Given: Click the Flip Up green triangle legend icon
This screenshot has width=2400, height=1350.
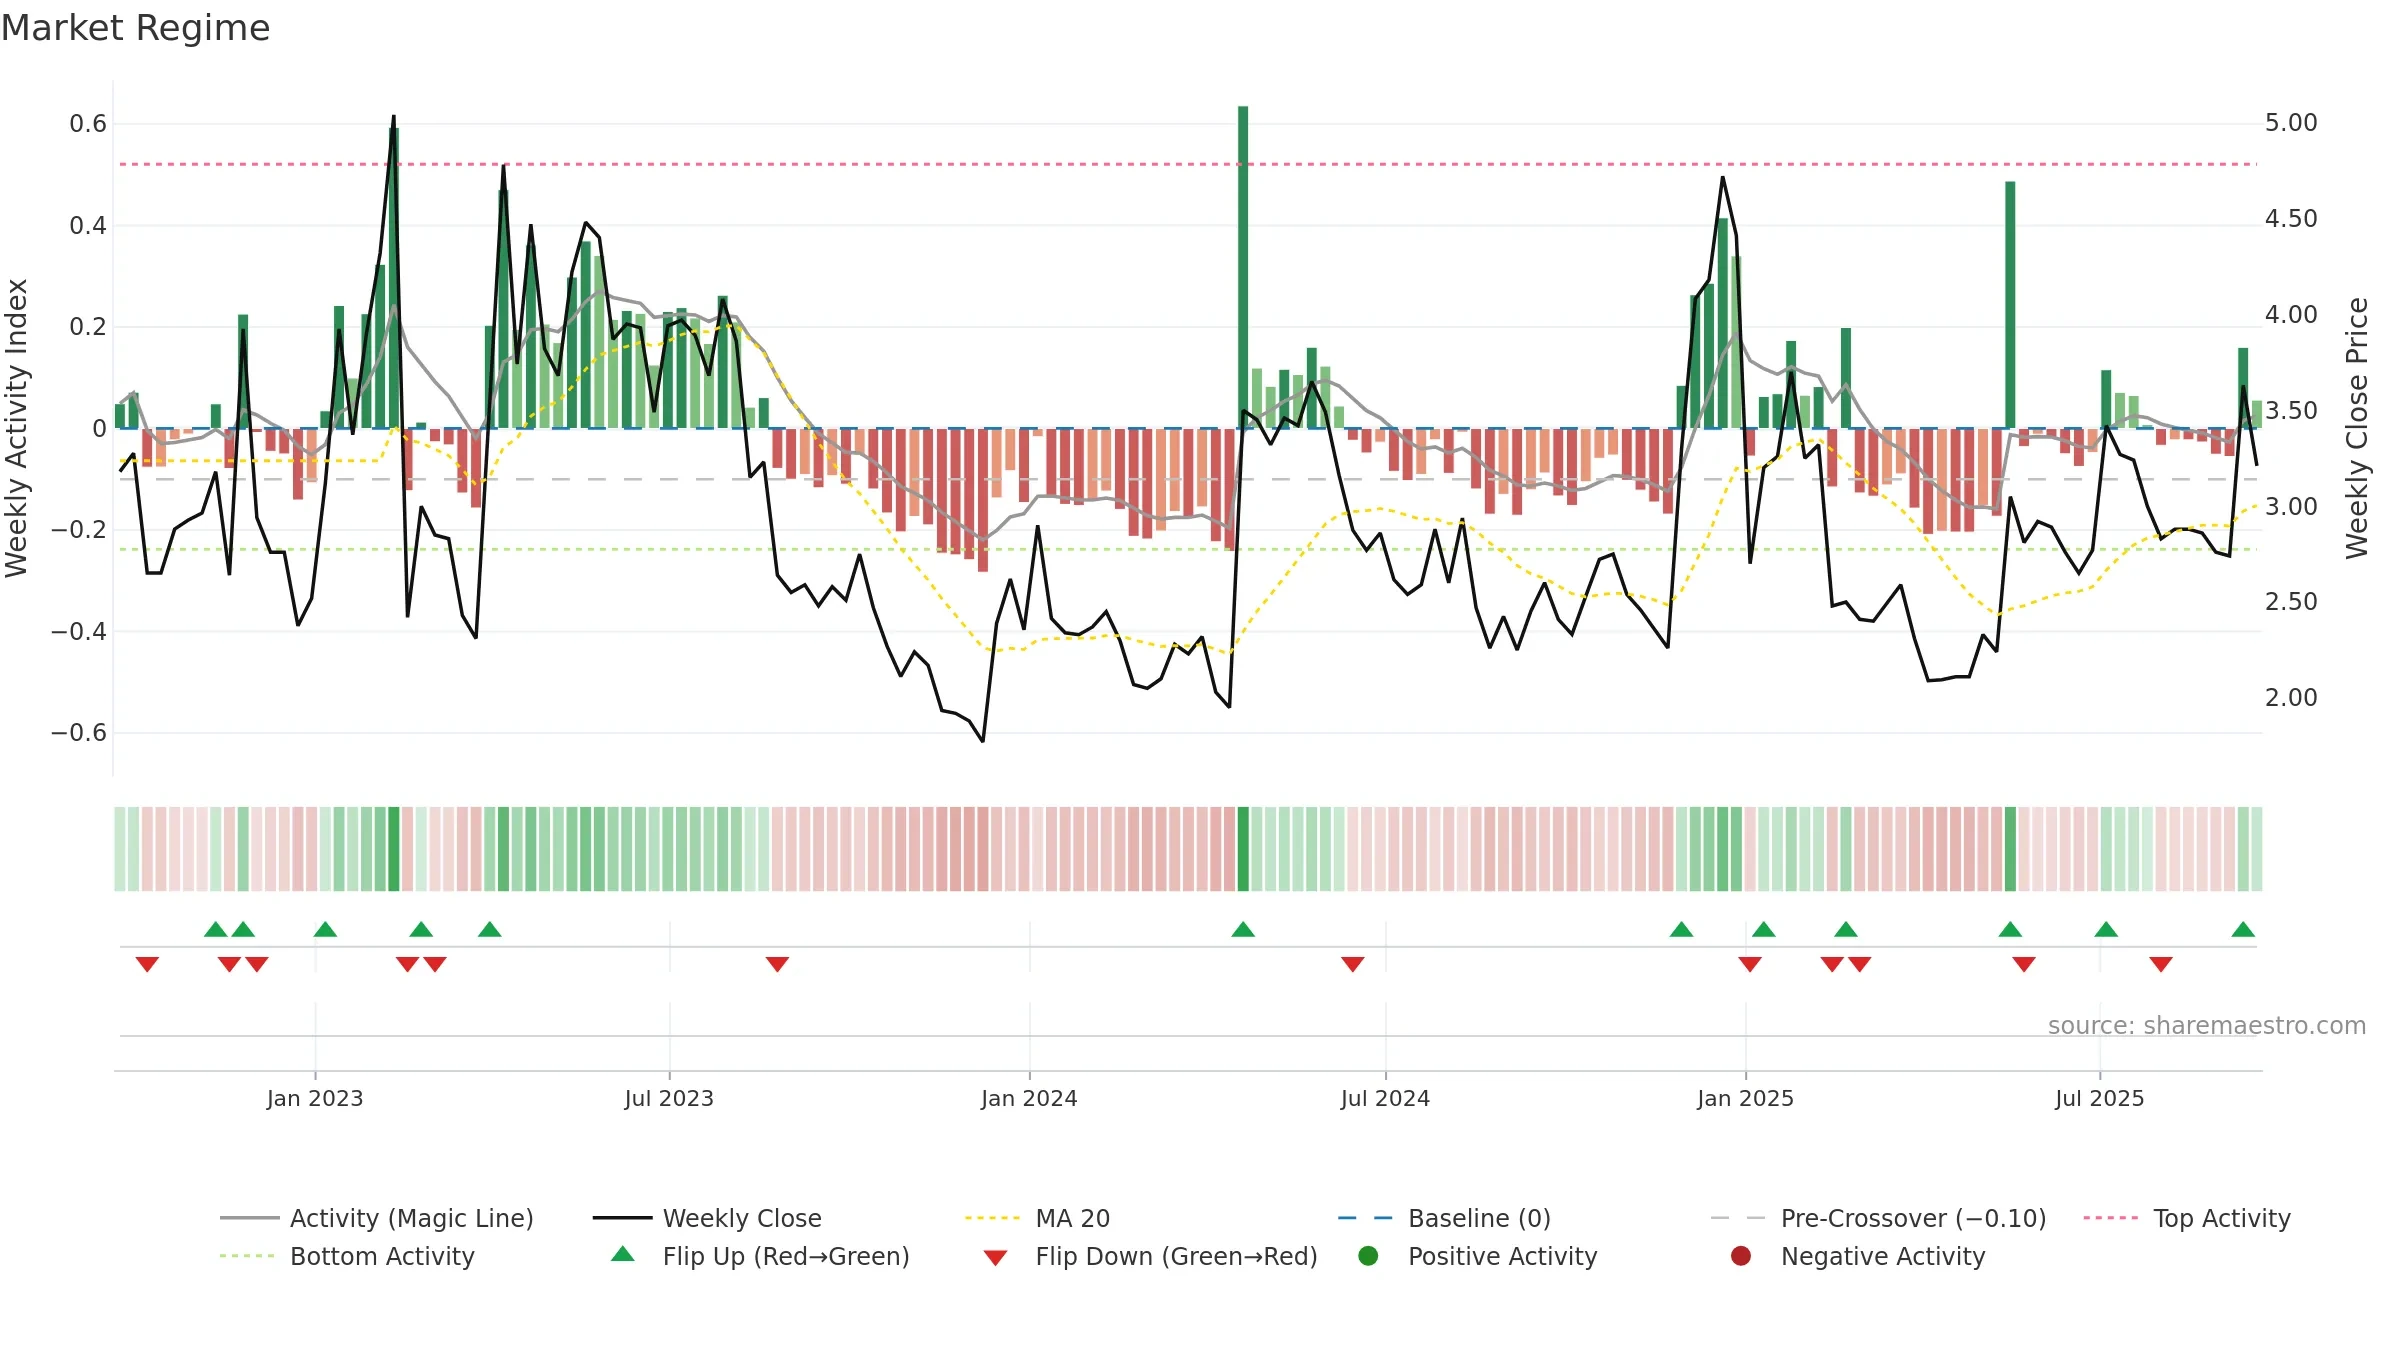Looking at the screenshot, I should [x=623, y=1254].
